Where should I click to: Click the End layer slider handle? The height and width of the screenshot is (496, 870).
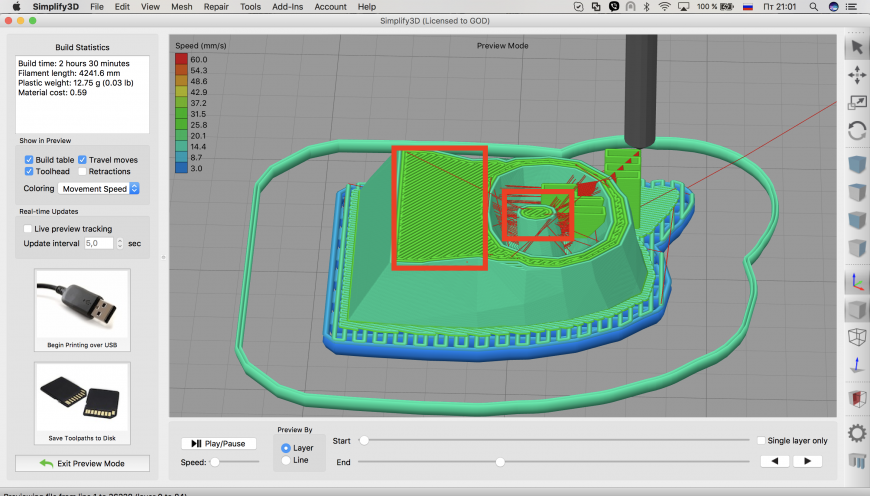[x=500, y=461]
